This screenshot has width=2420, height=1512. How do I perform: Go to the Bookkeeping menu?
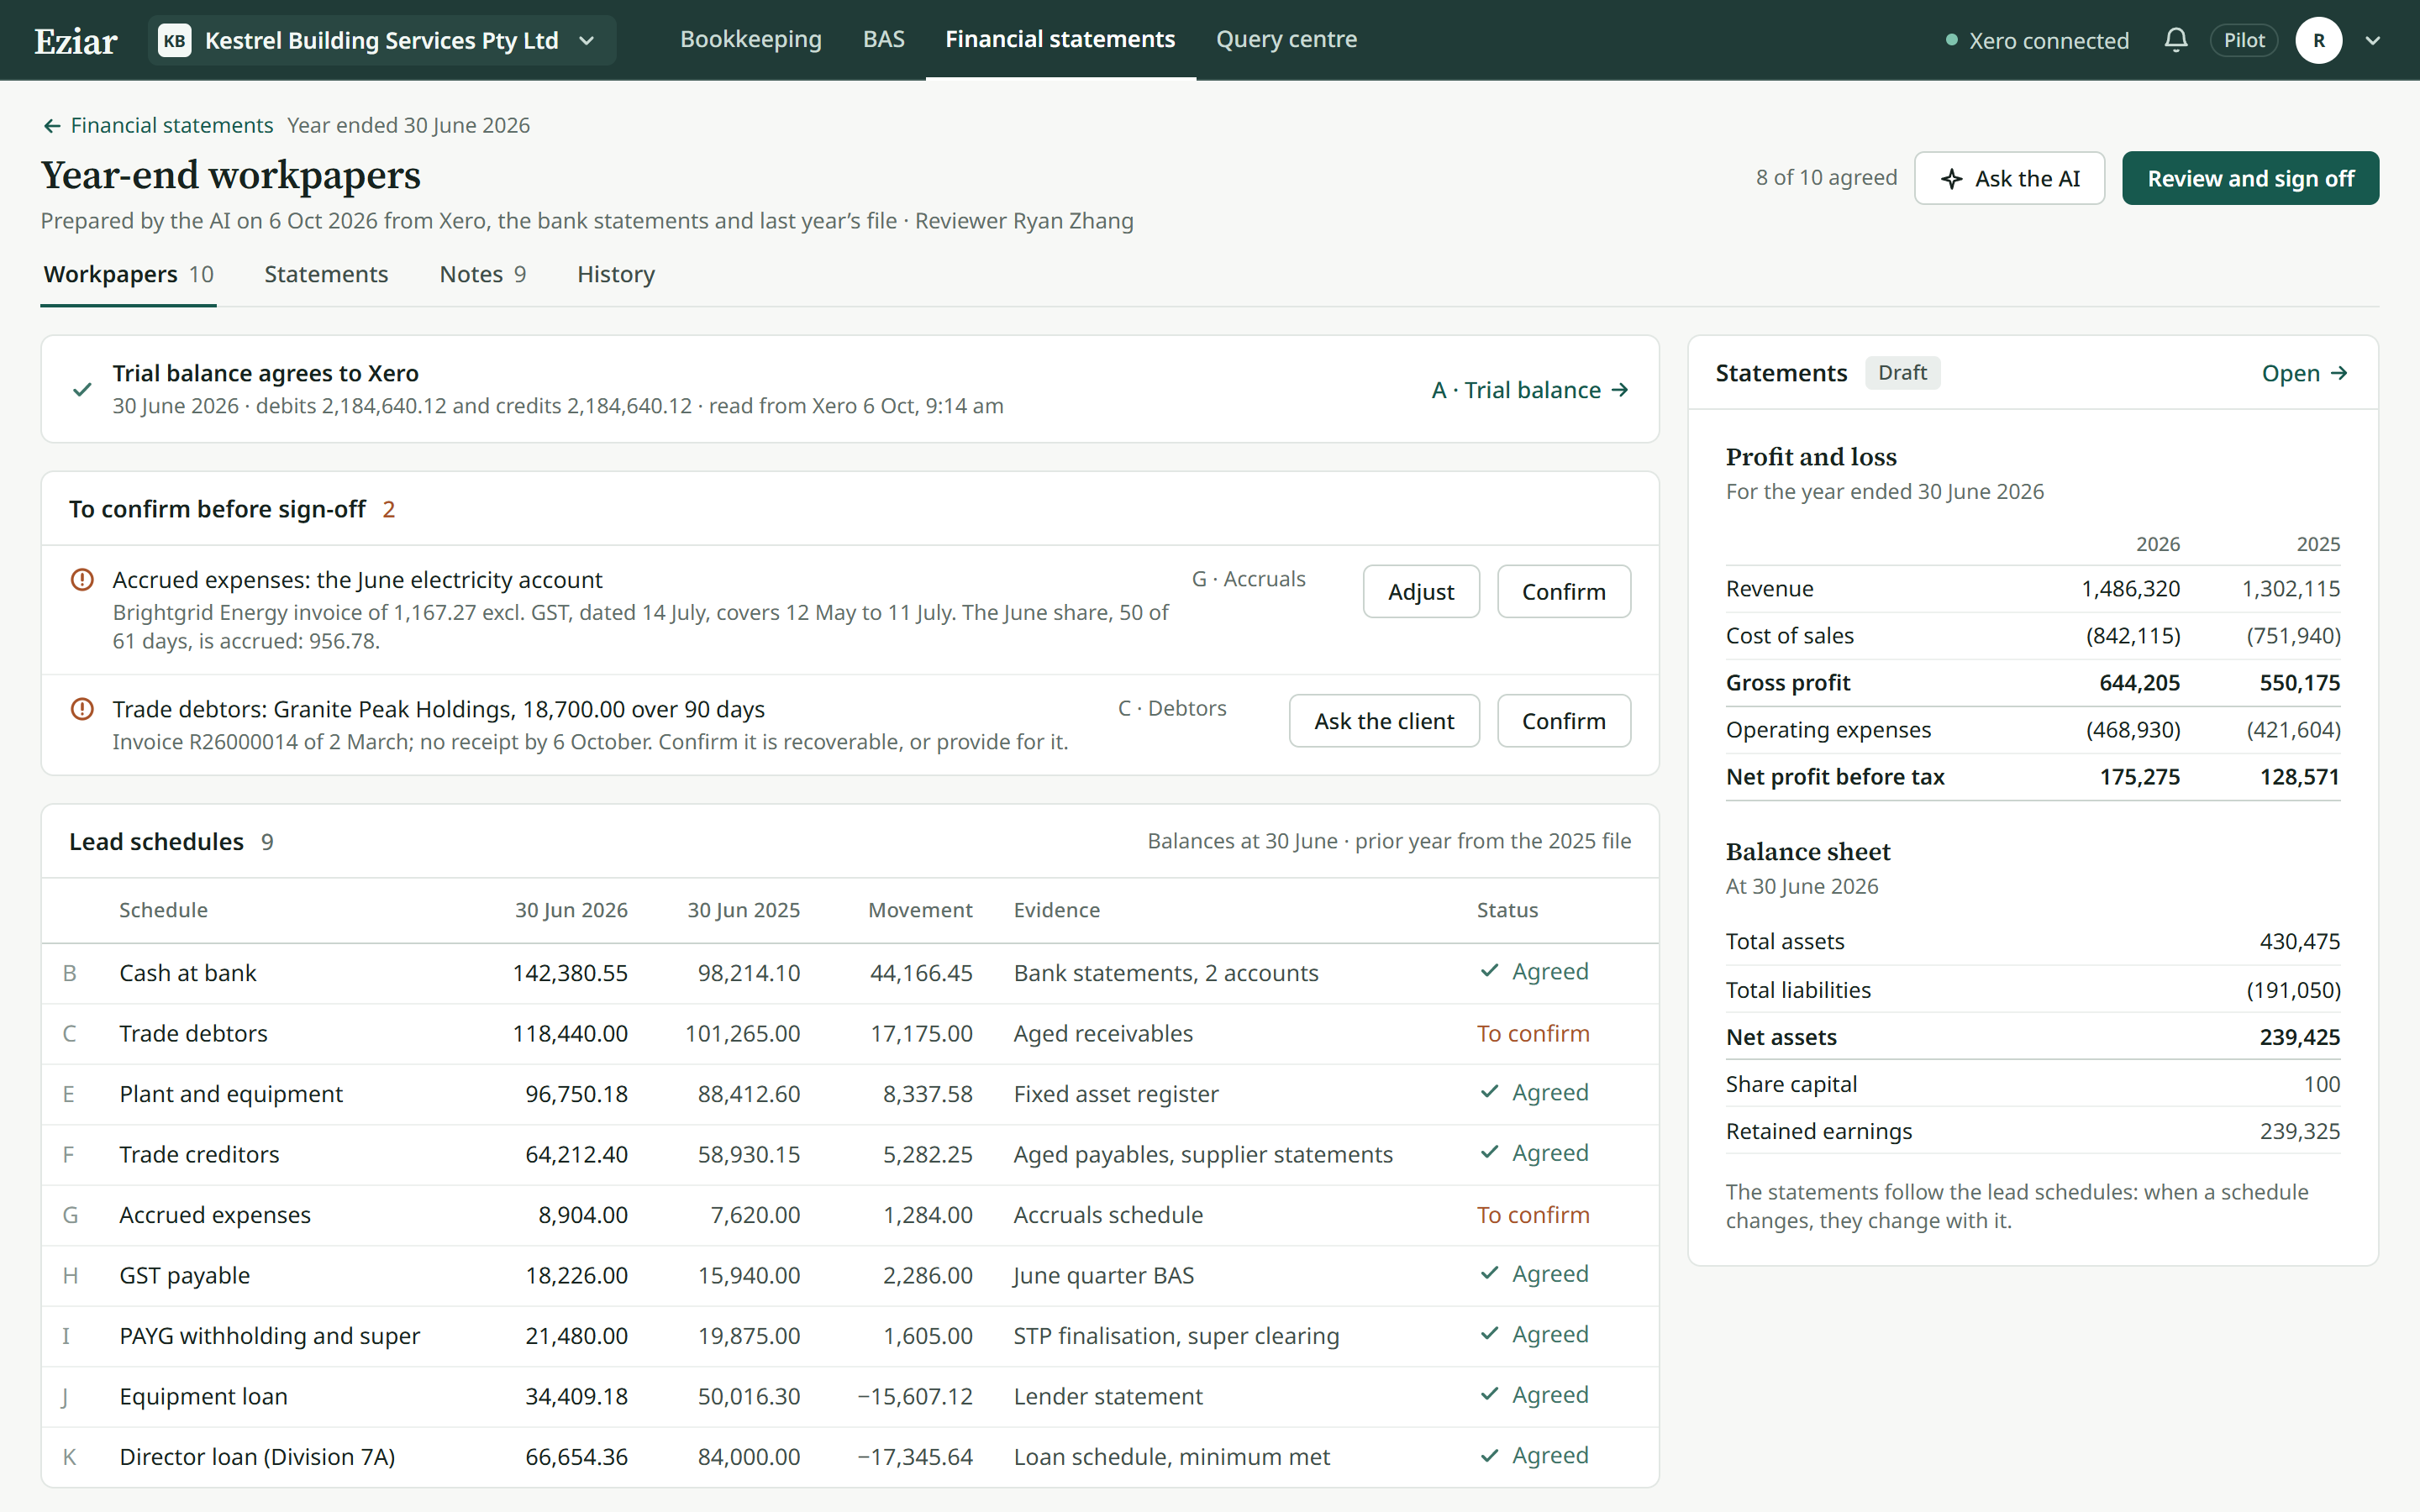(751, 39)
